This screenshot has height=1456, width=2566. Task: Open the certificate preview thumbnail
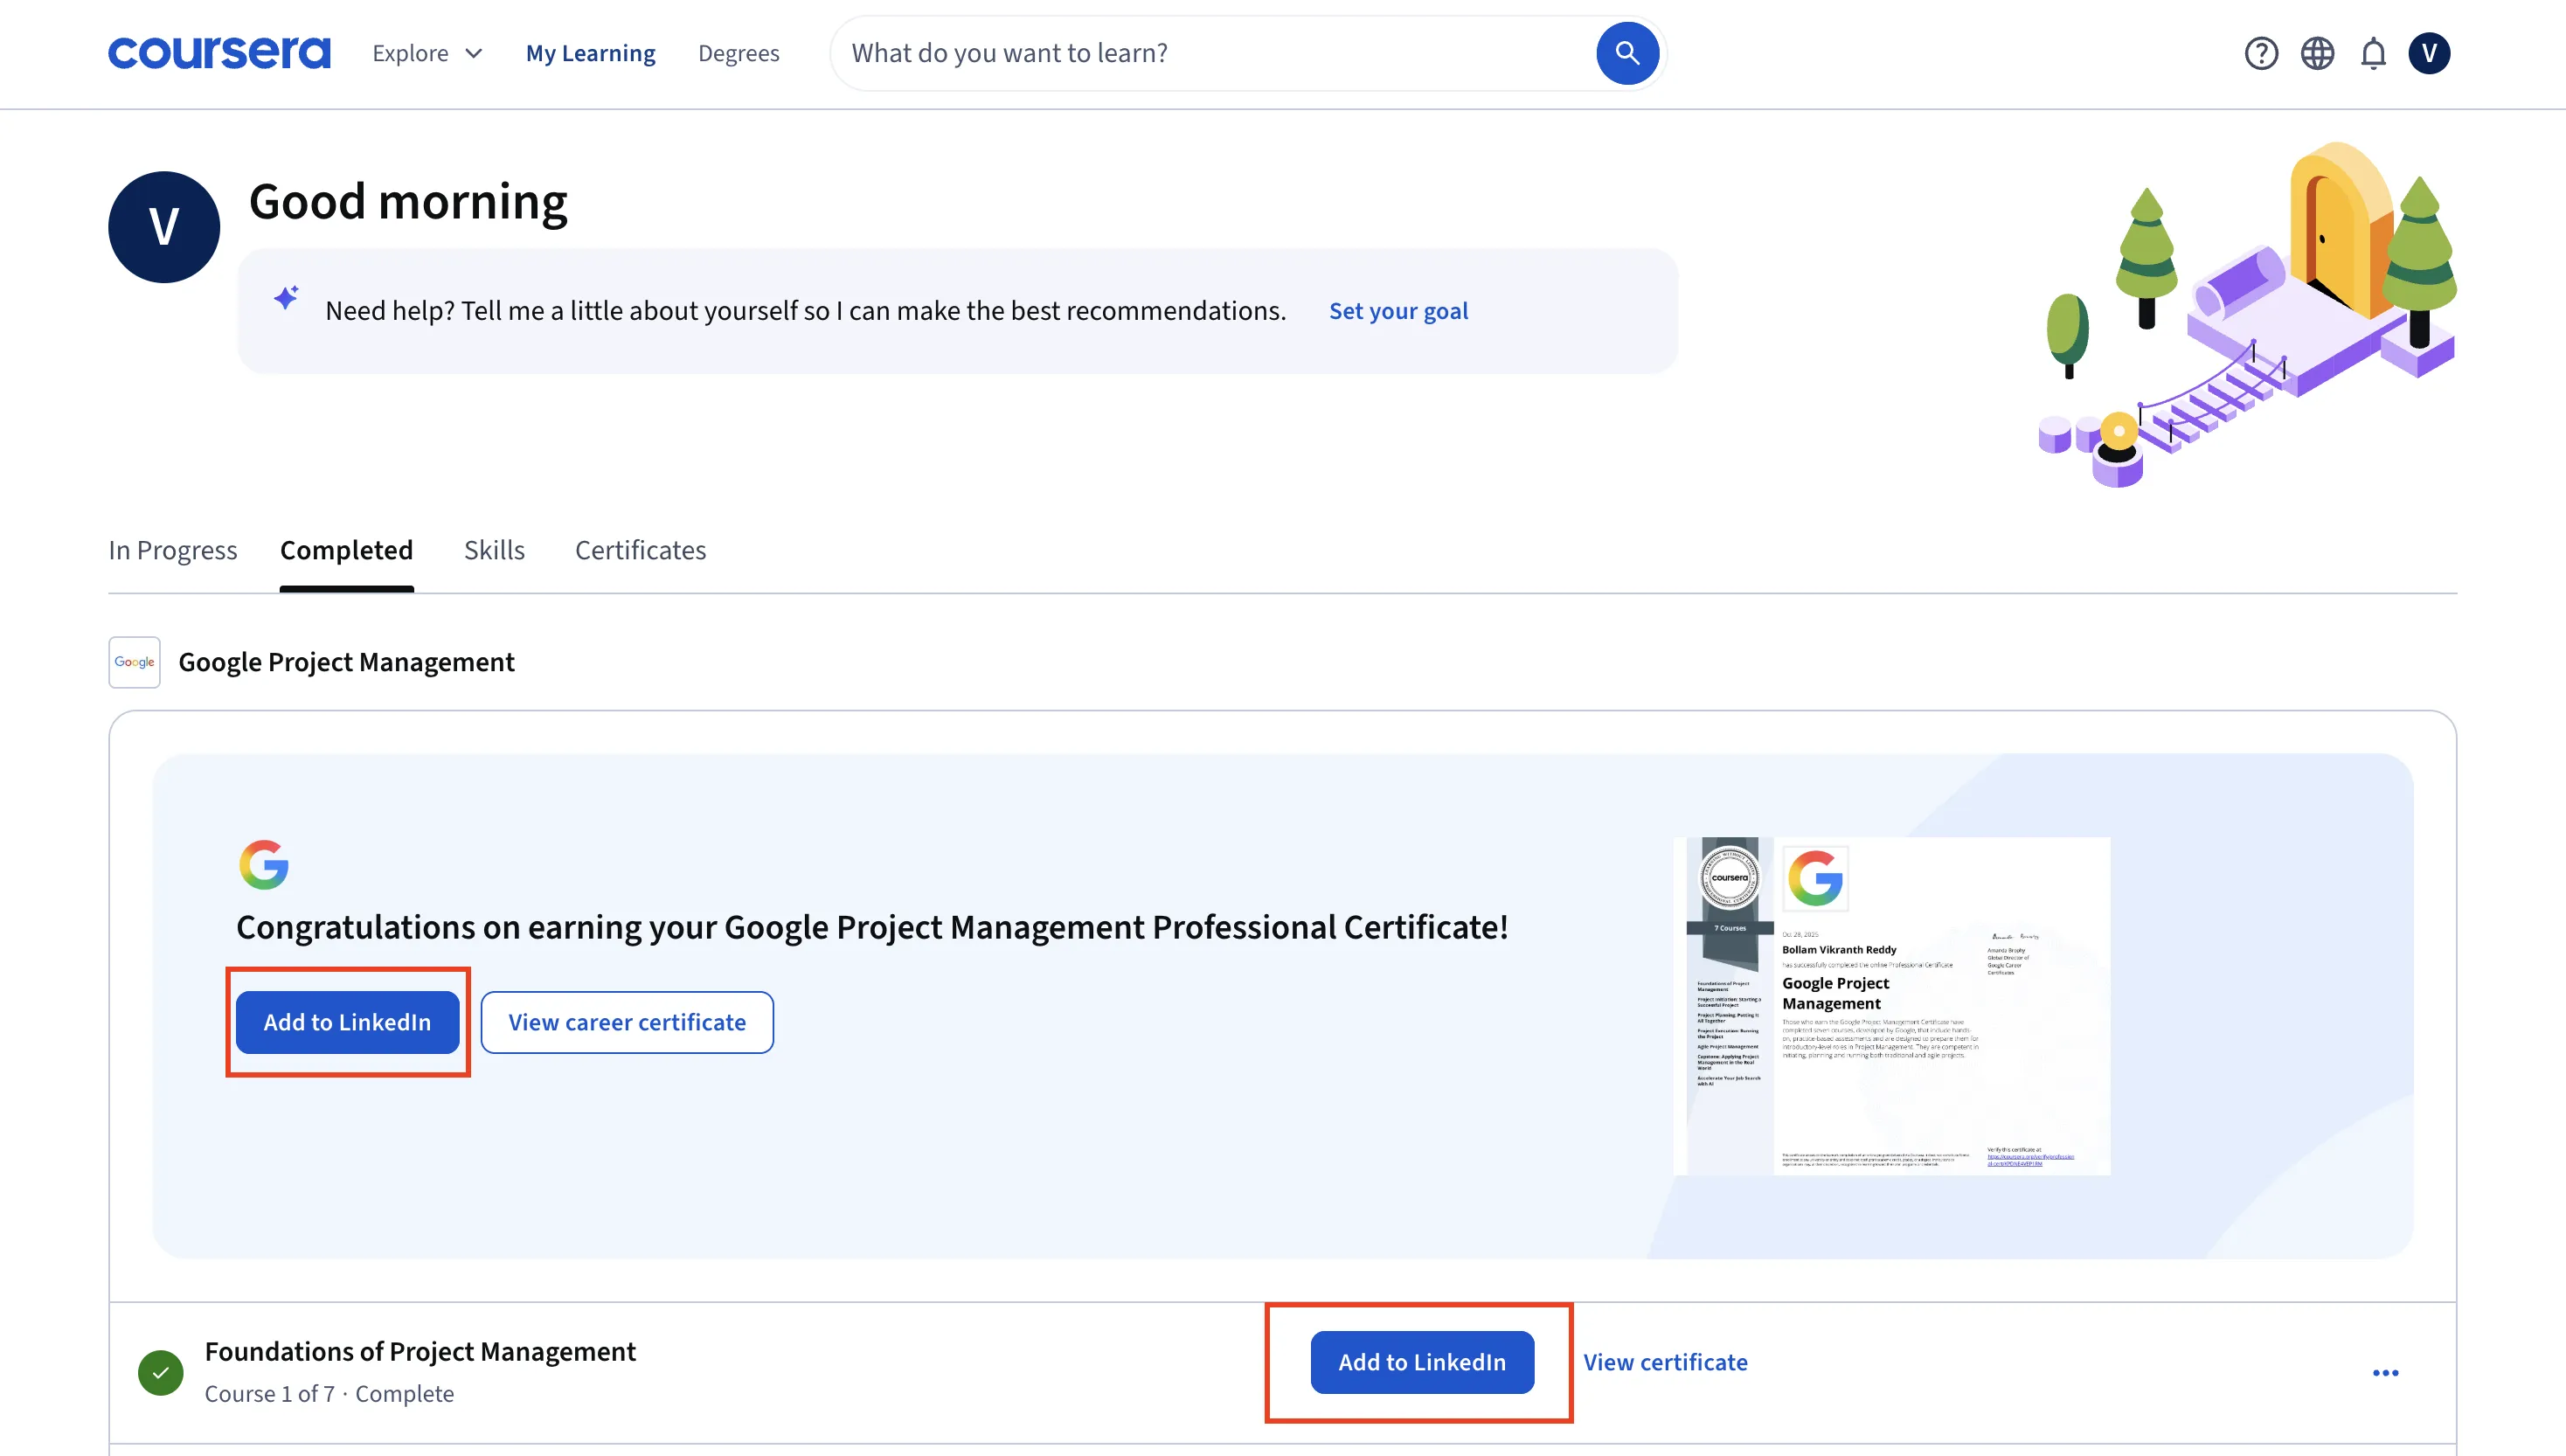tap(1892, 1006)
